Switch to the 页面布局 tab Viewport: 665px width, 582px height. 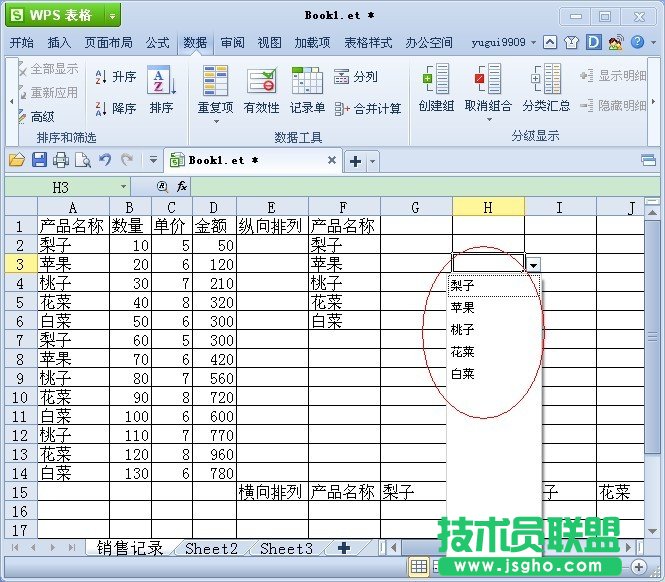click(109, 42)
